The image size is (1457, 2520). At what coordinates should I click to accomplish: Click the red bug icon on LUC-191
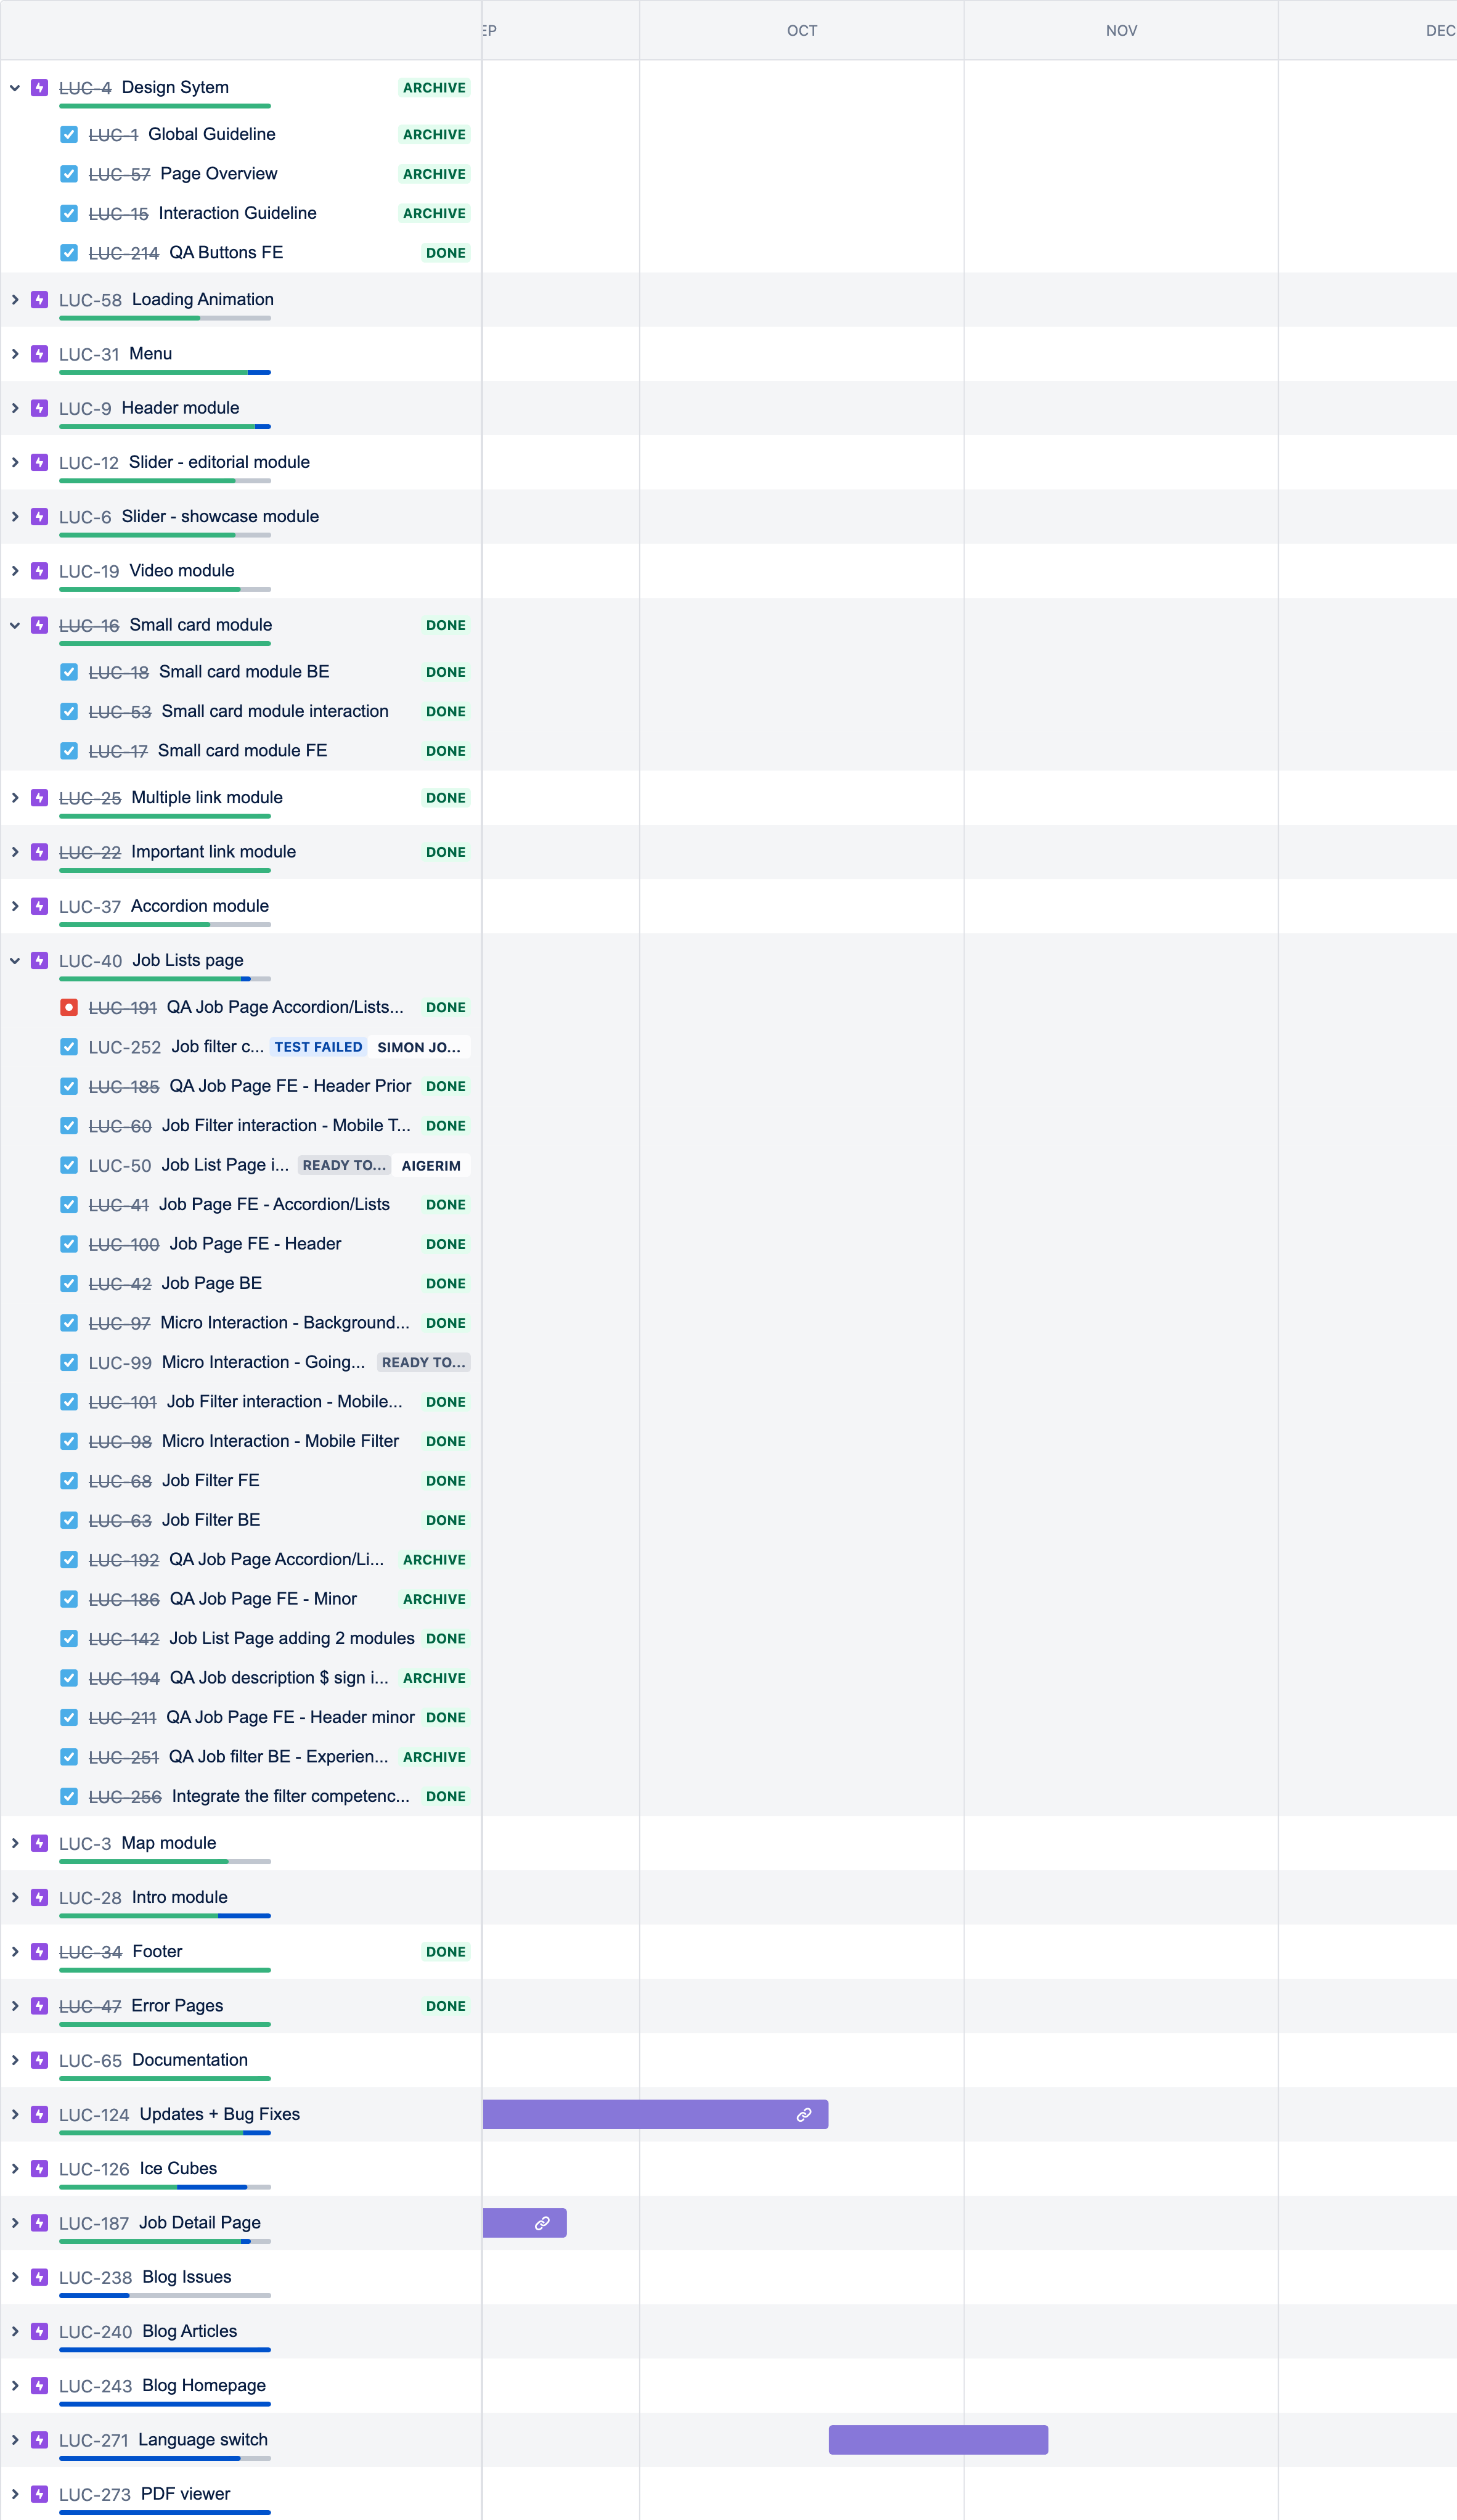click(x=69, y=1007)
